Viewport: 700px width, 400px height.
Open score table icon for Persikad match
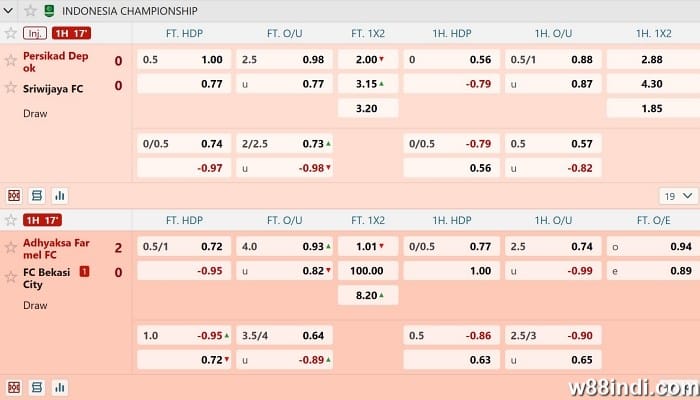(37, 195)
